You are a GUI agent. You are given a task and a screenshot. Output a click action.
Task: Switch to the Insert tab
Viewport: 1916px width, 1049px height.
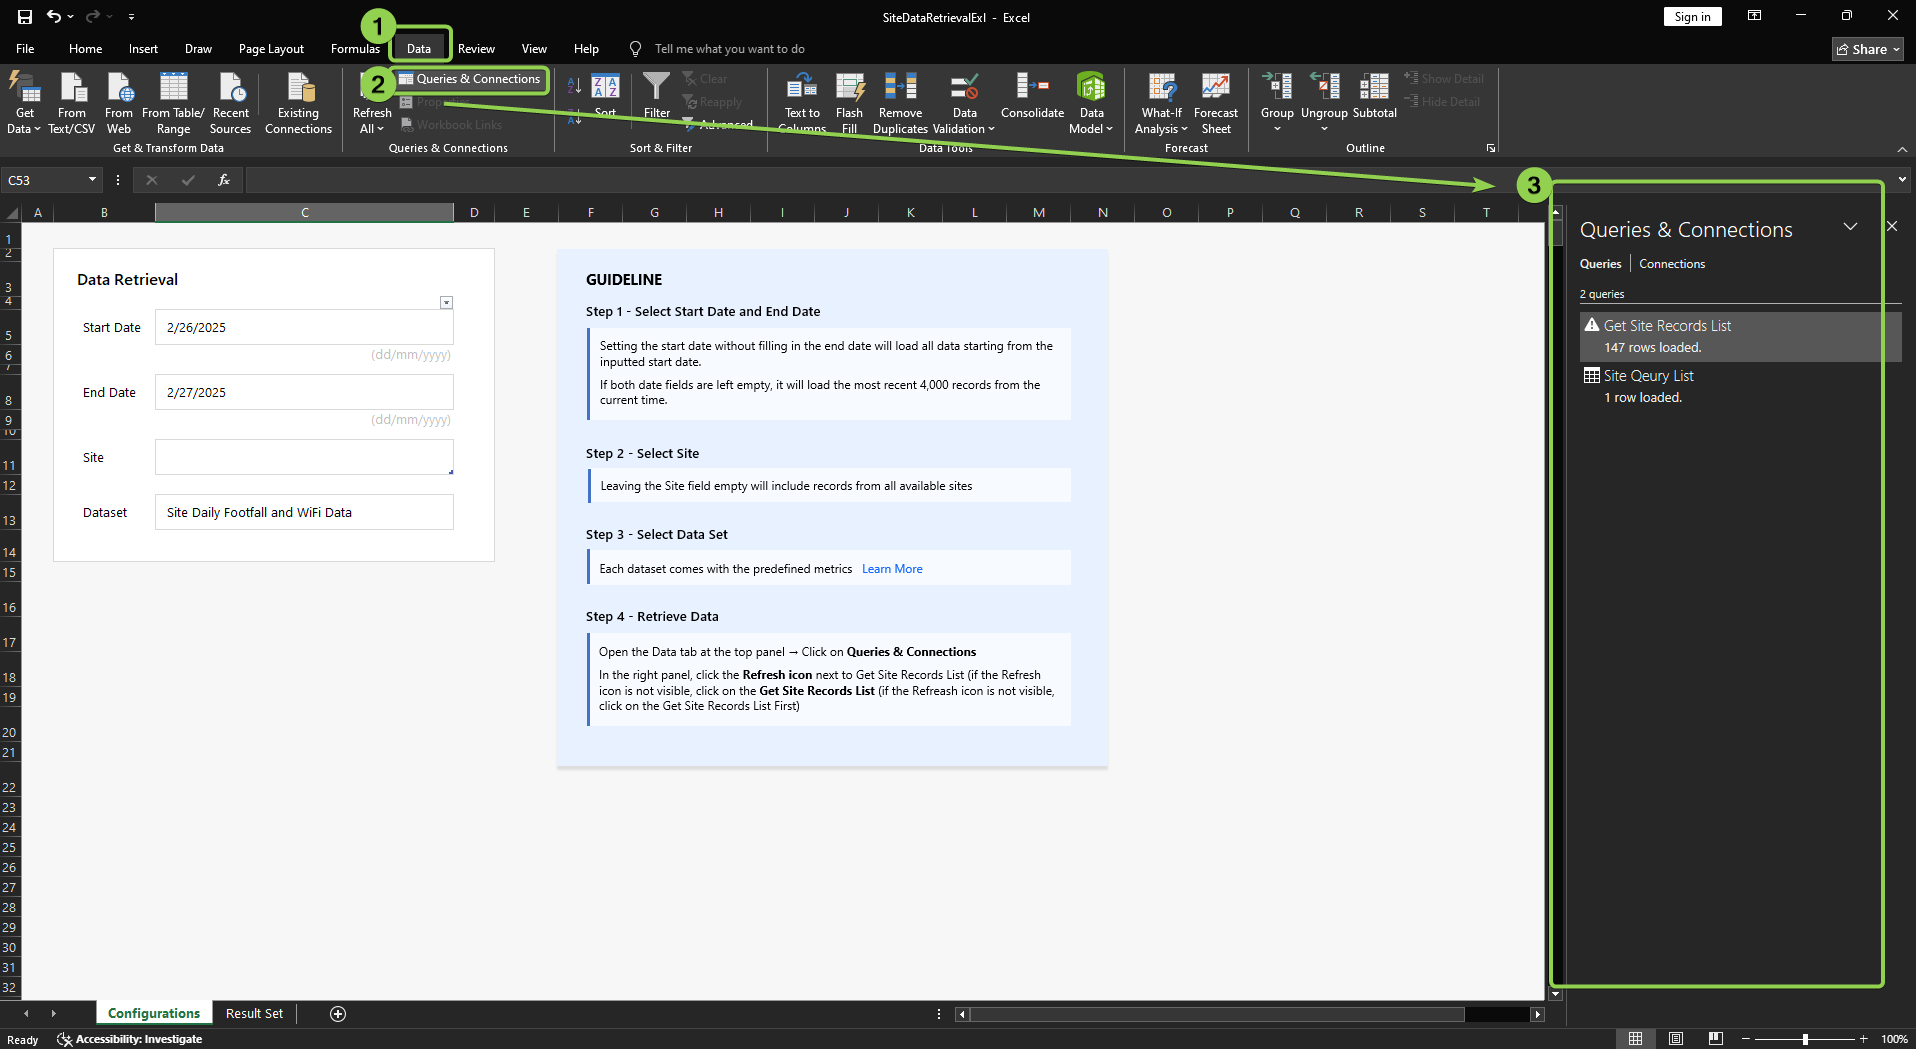(x=143, y=49)
